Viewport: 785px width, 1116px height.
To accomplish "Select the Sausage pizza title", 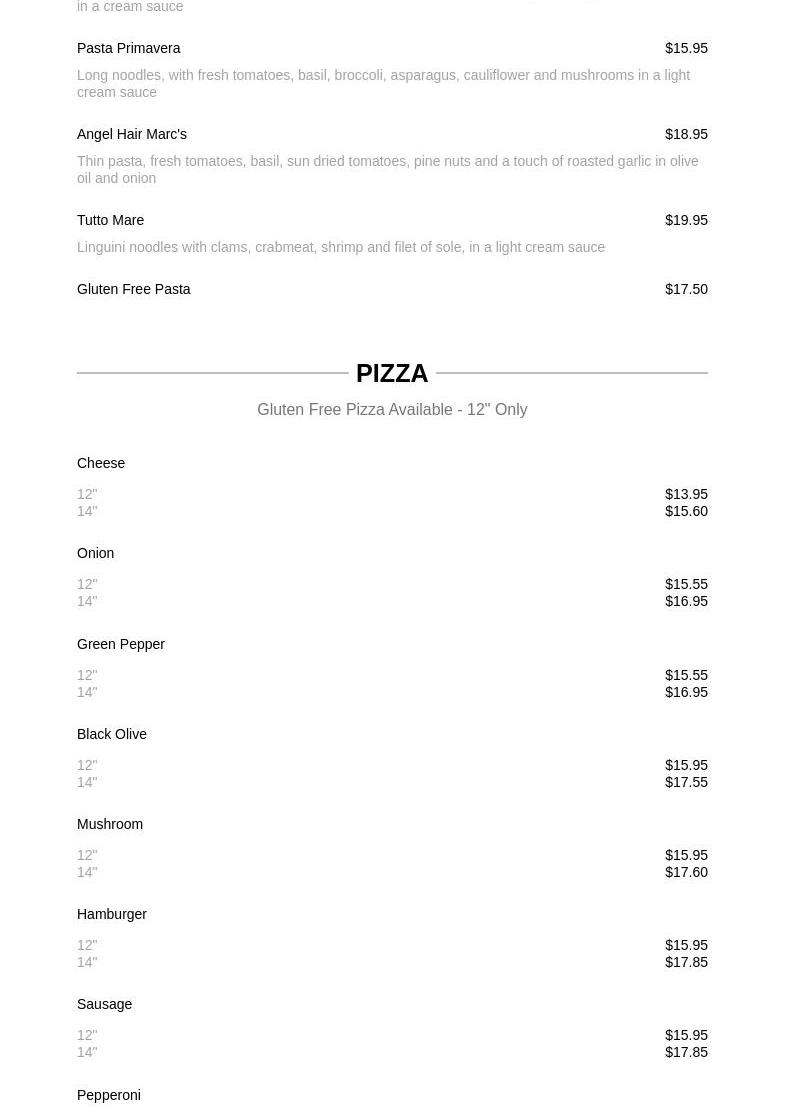I will [104, 1004].
